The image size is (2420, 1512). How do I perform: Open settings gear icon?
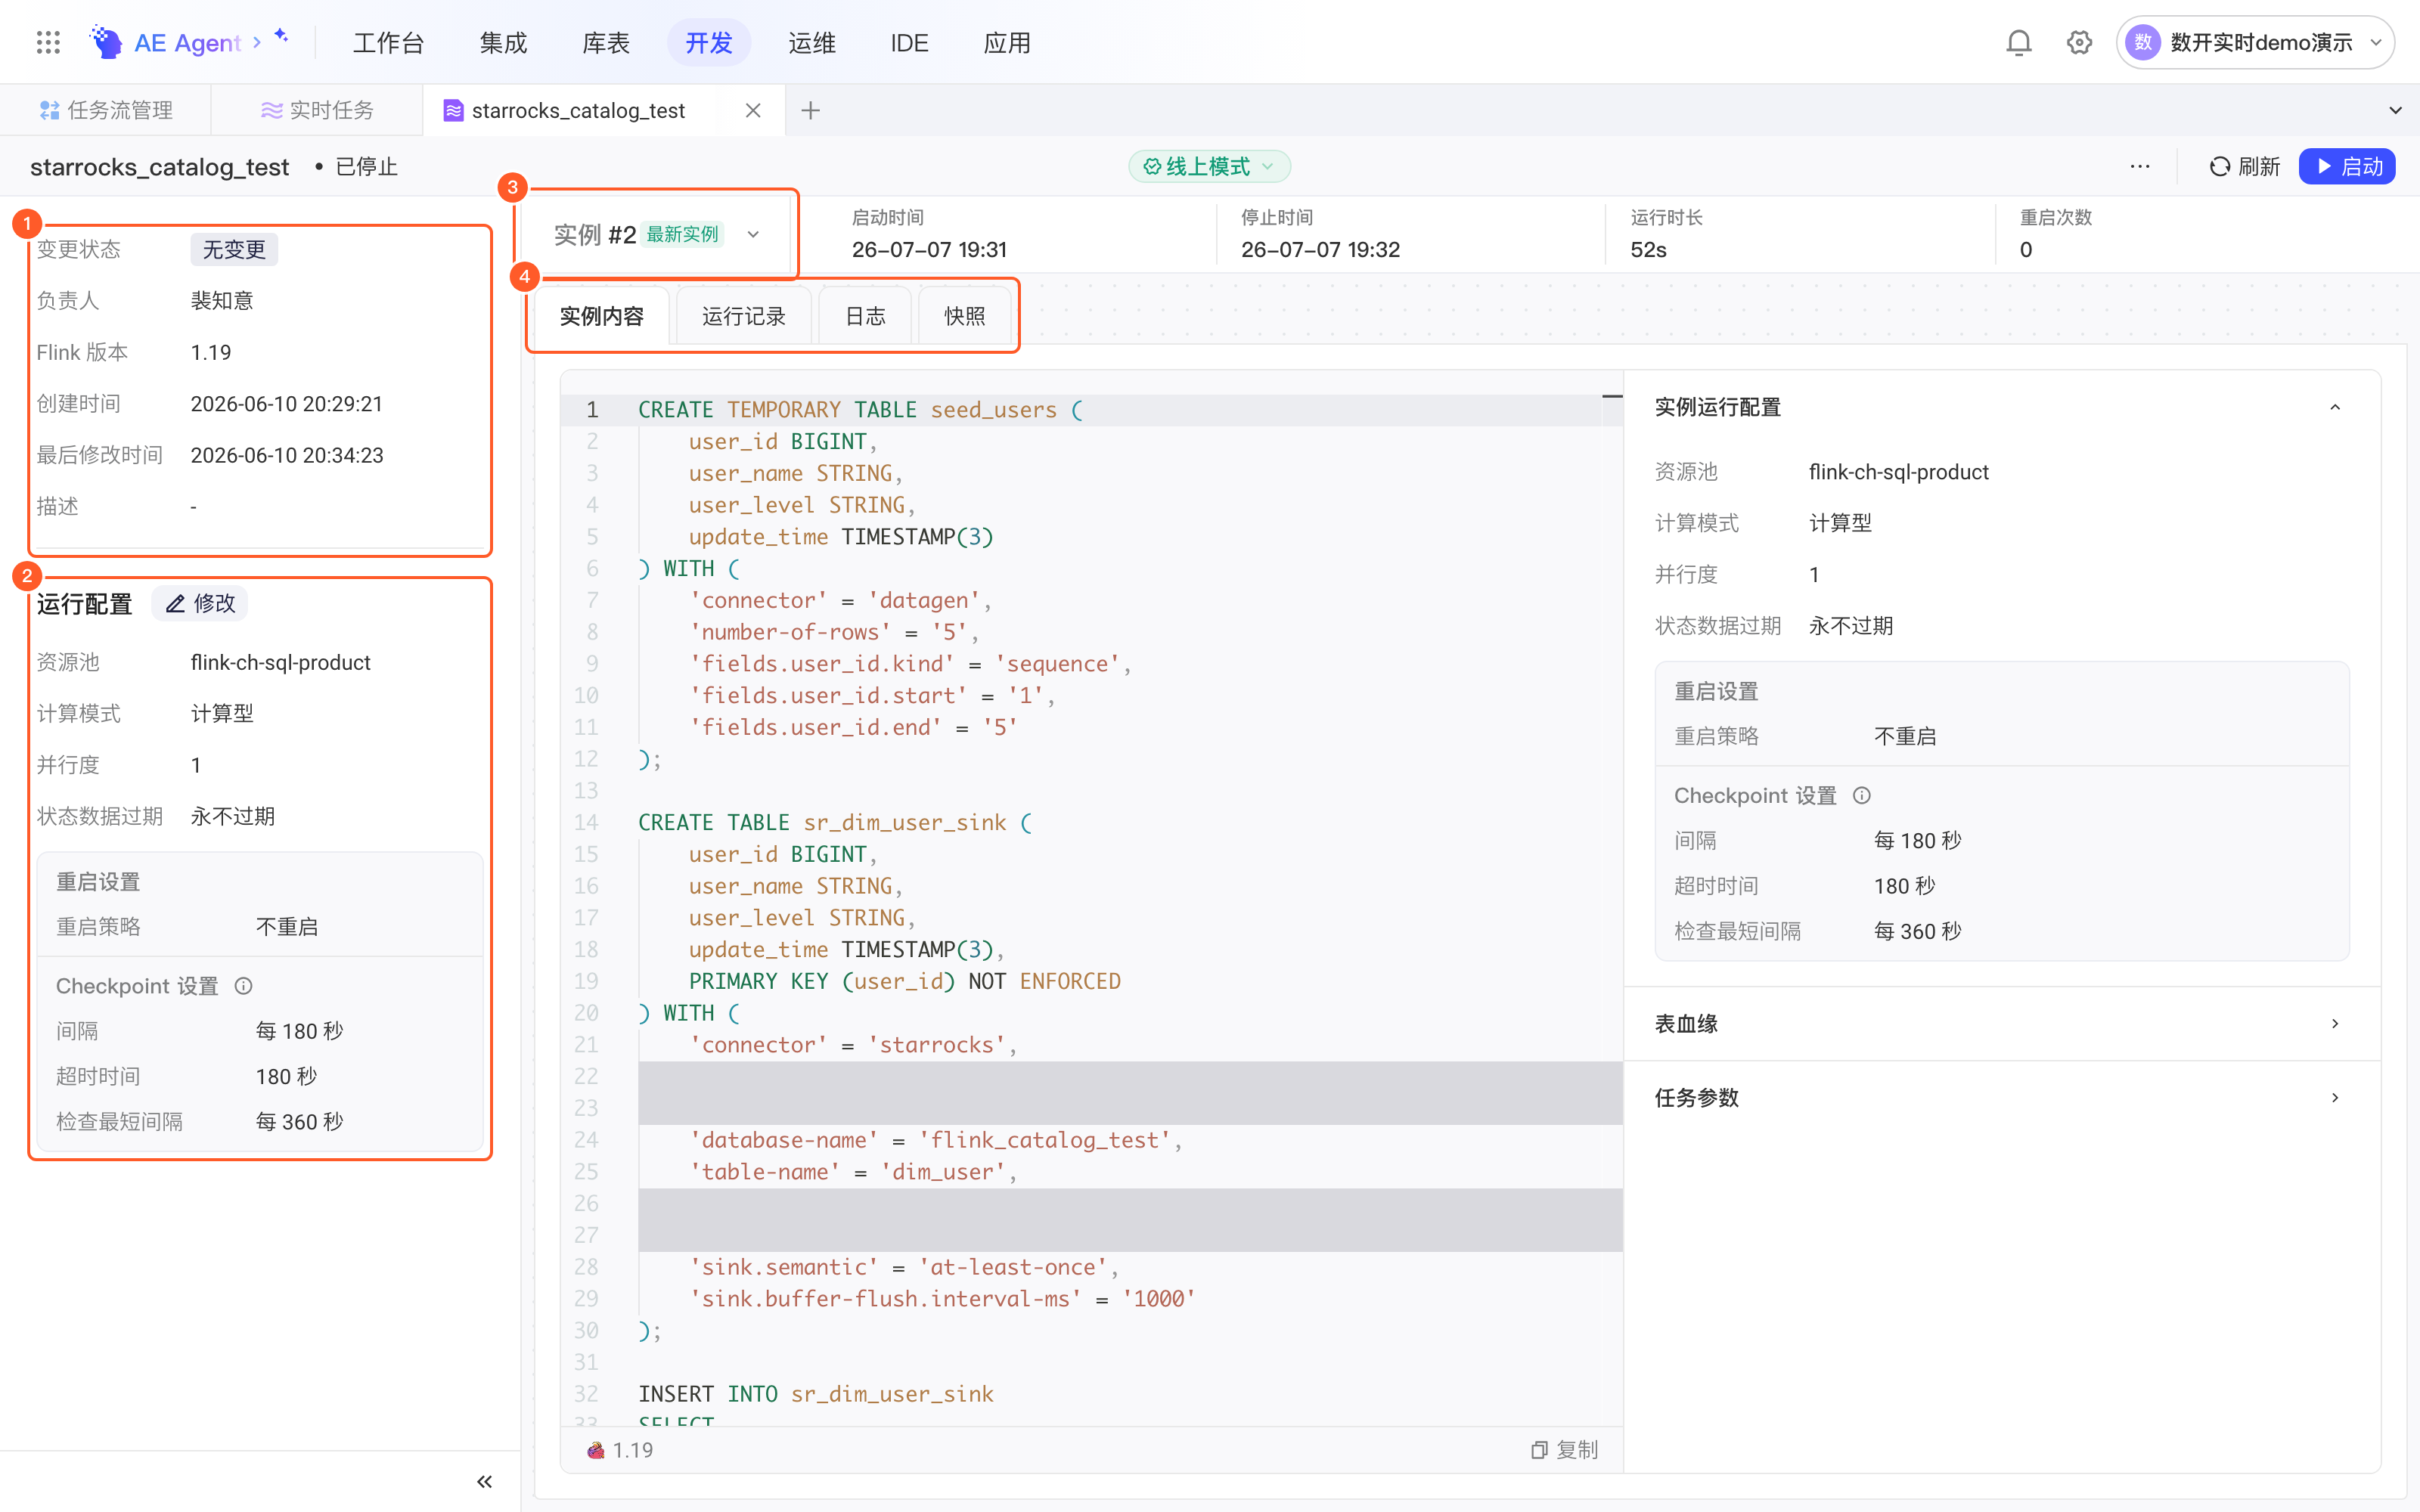click(x=2079, y=42)
